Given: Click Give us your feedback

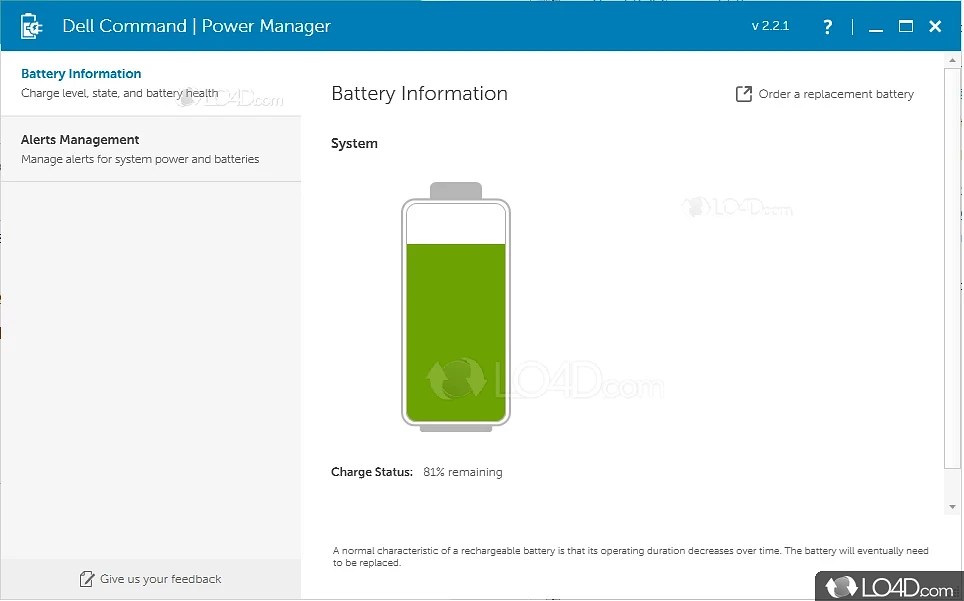Looking at the screenshot, I should [x=160, y=578].
